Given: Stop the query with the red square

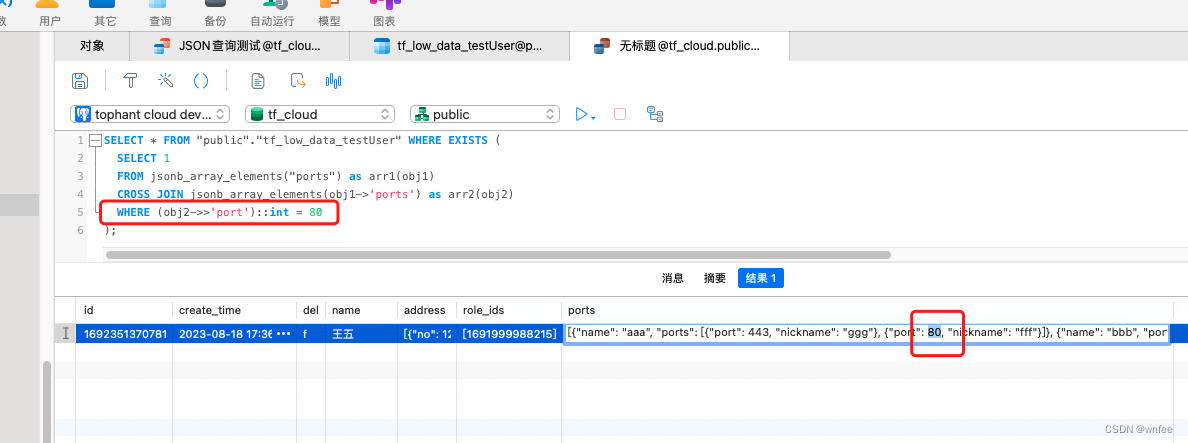Looking at the screenshot, I should (x=620, y=114).
